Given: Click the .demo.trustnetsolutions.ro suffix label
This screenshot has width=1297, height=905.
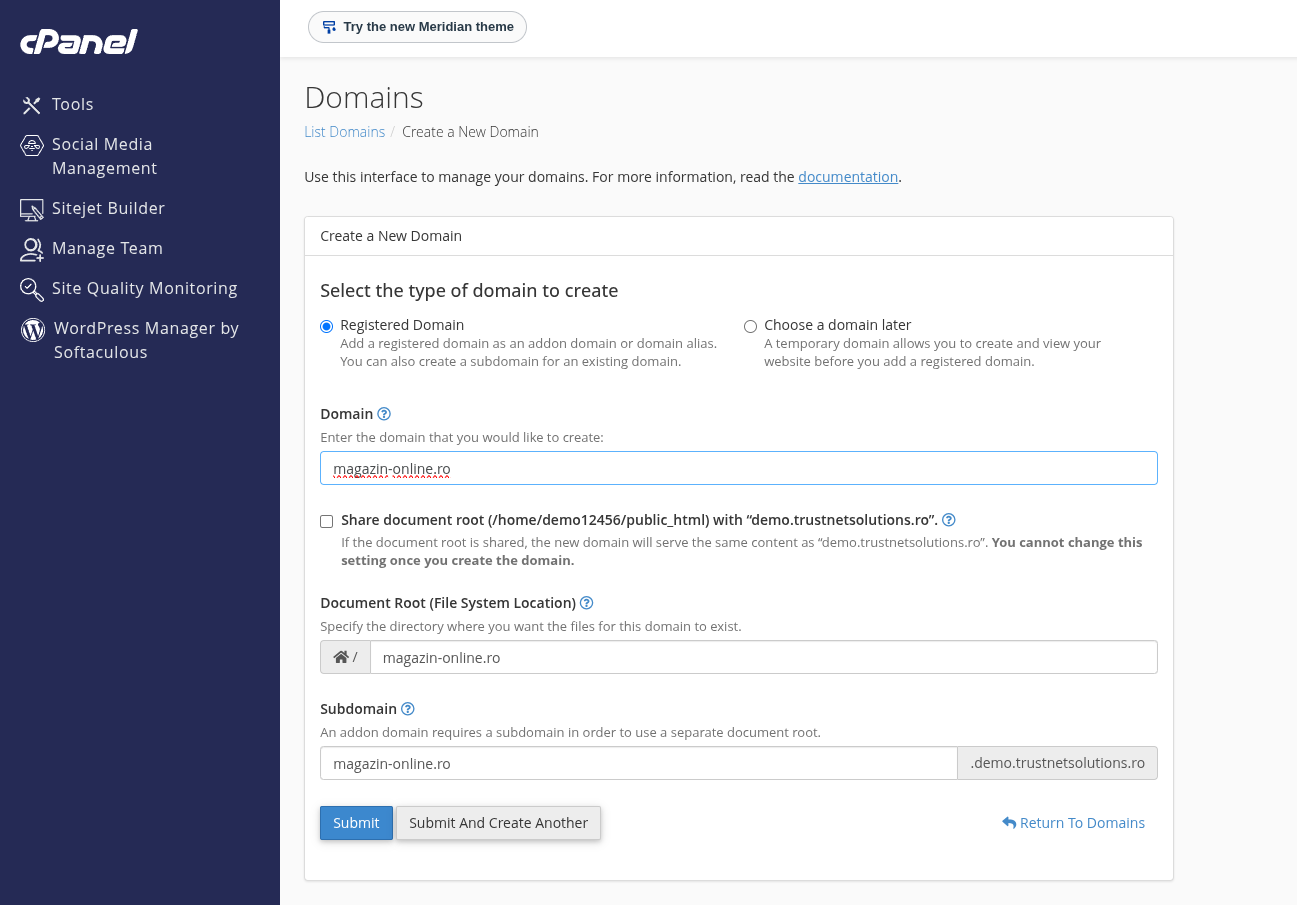Looking at the screenshot, I should pyautogui.click(x=1058, y=763).
